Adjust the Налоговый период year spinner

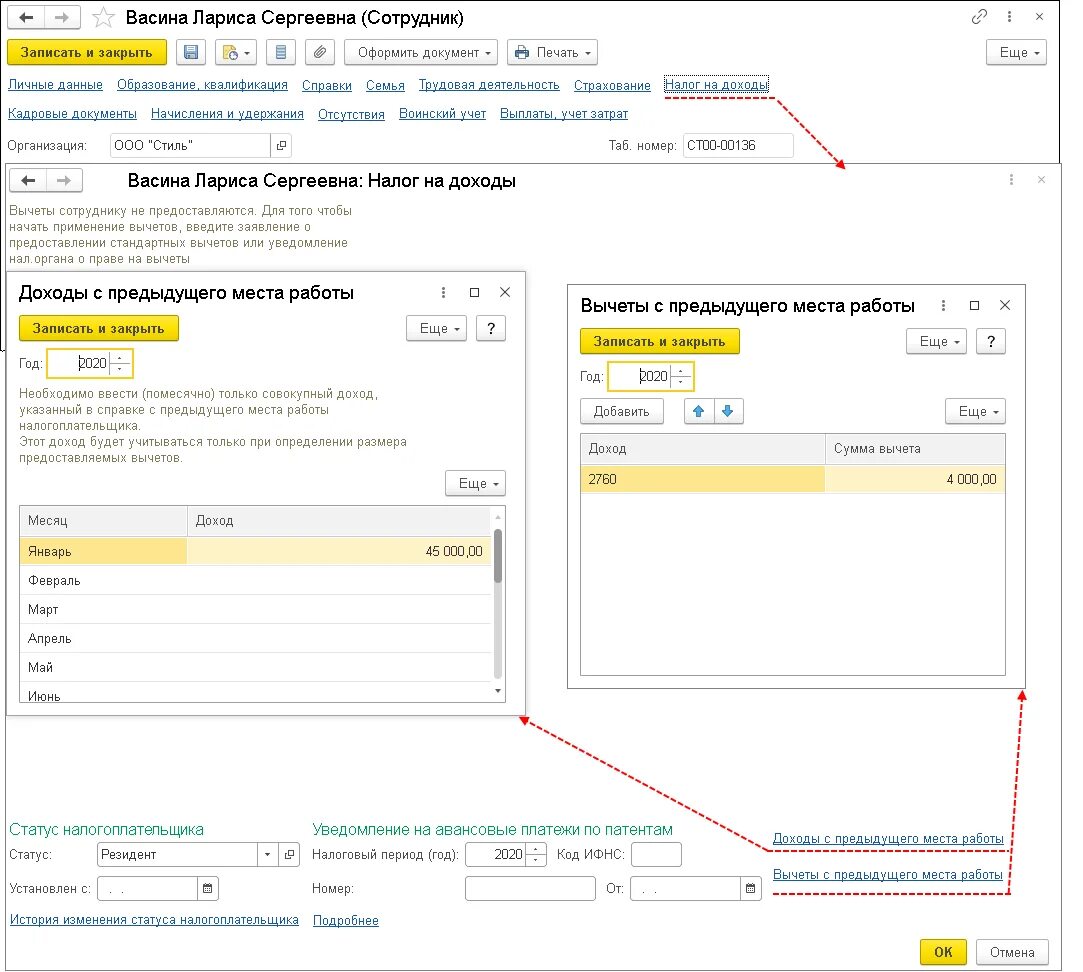pos(536,855)
